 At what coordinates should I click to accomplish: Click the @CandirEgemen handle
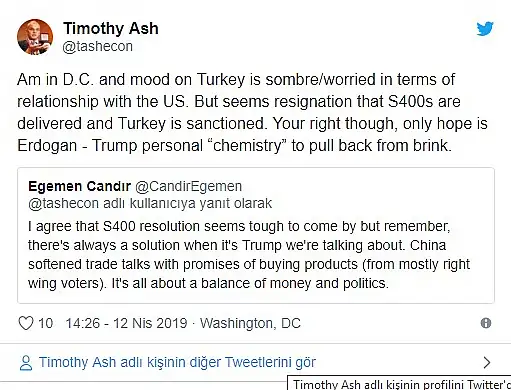188,186
